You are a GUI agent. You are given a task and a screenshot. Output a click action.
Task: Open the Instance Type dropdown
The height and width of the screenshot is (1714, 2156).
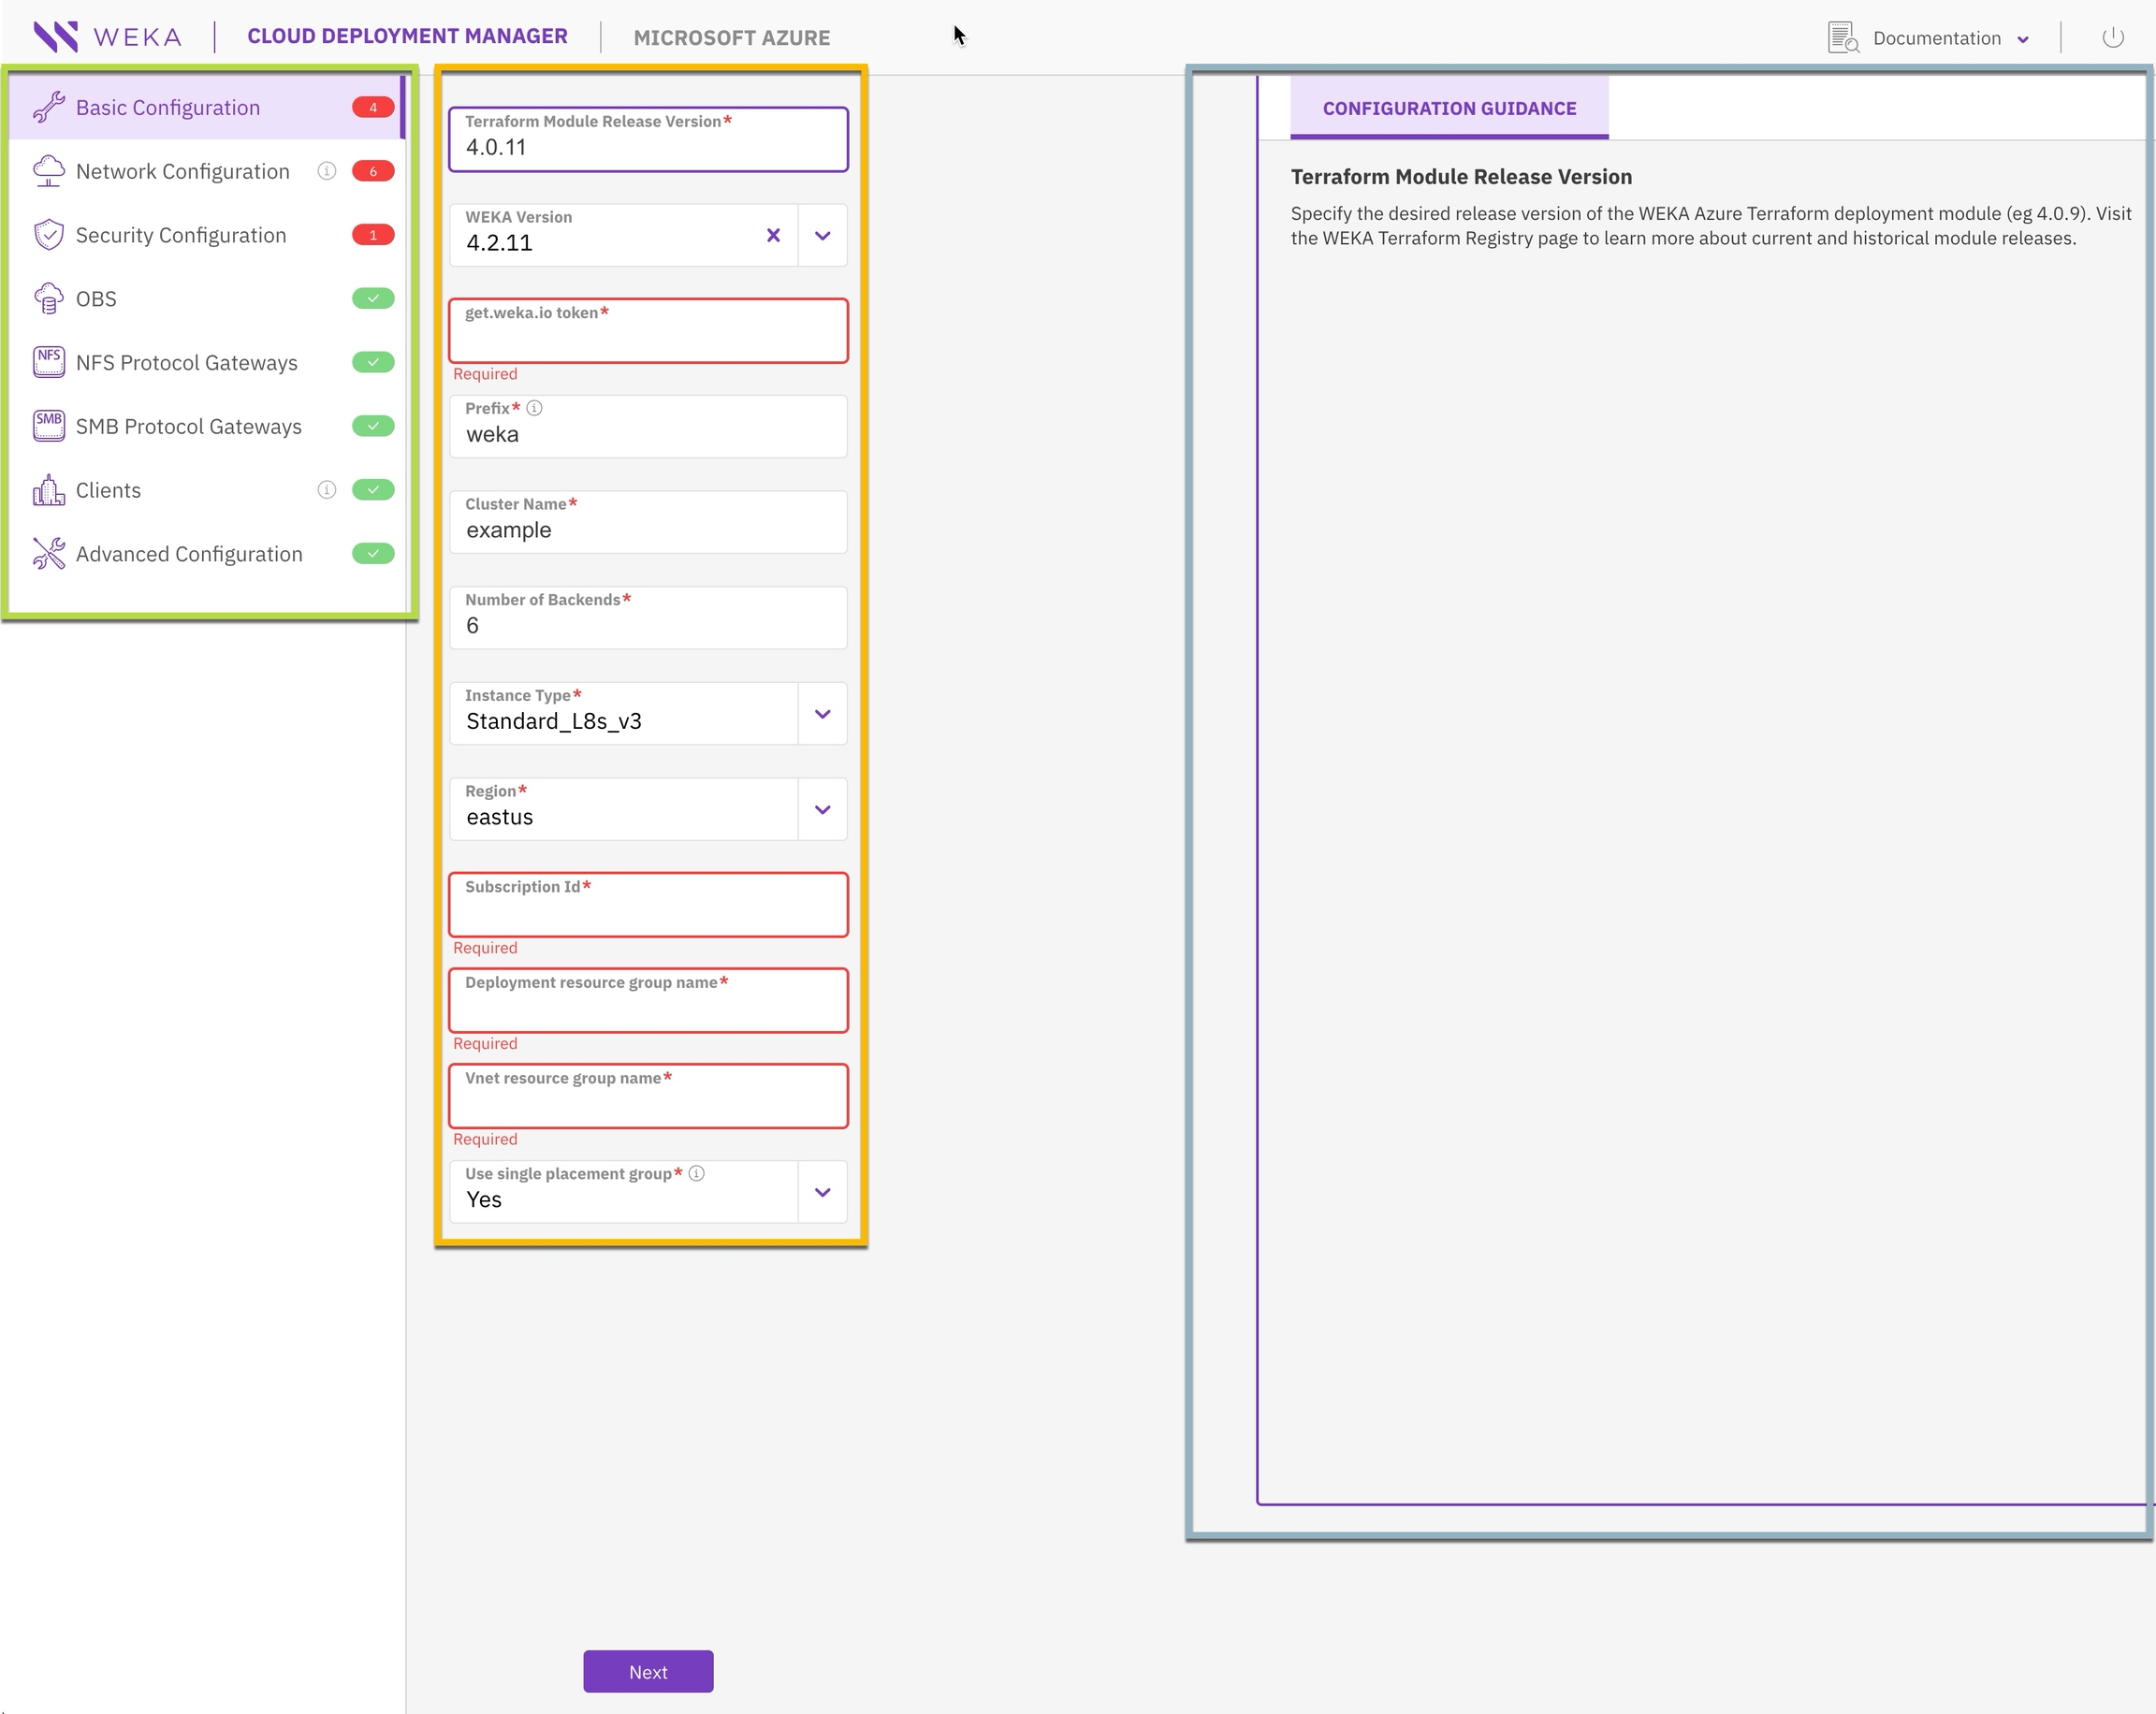[x=822, y=714]
